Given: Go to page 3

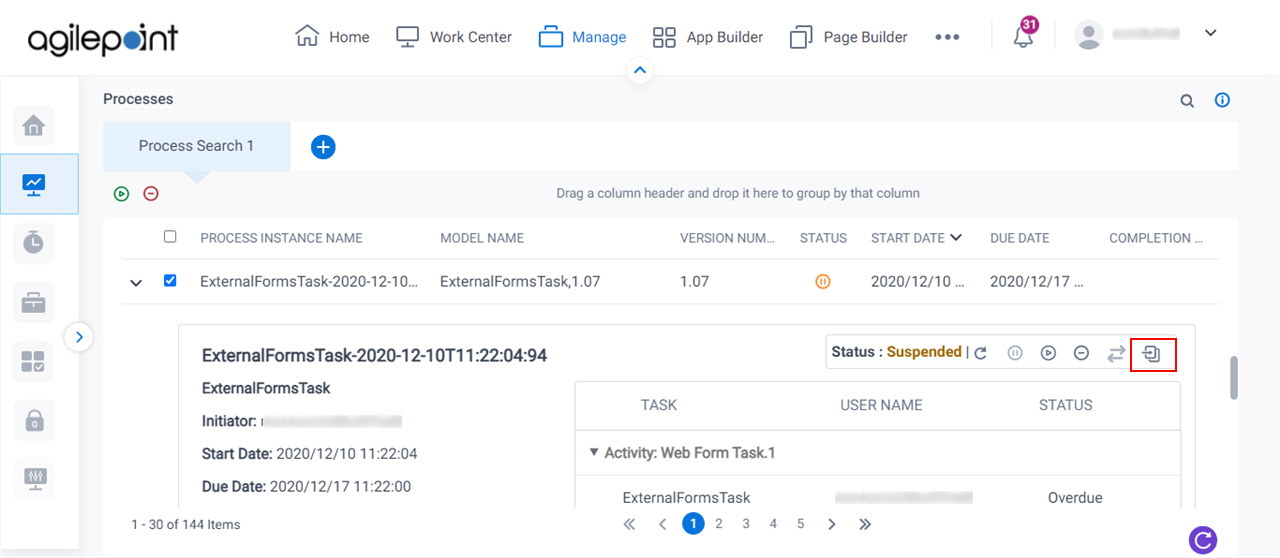Looking at the screenshot, I should [x=746, y=524].
